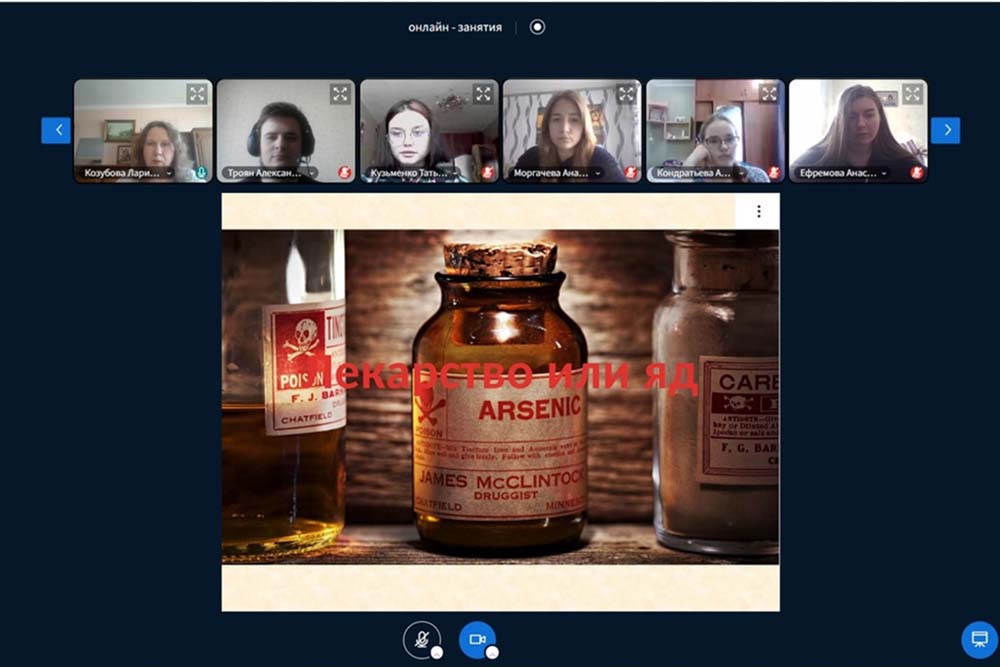Screen dimensions: 1000x667
Task: Open camera options arrow on webcam button
Action: [492, 653]
